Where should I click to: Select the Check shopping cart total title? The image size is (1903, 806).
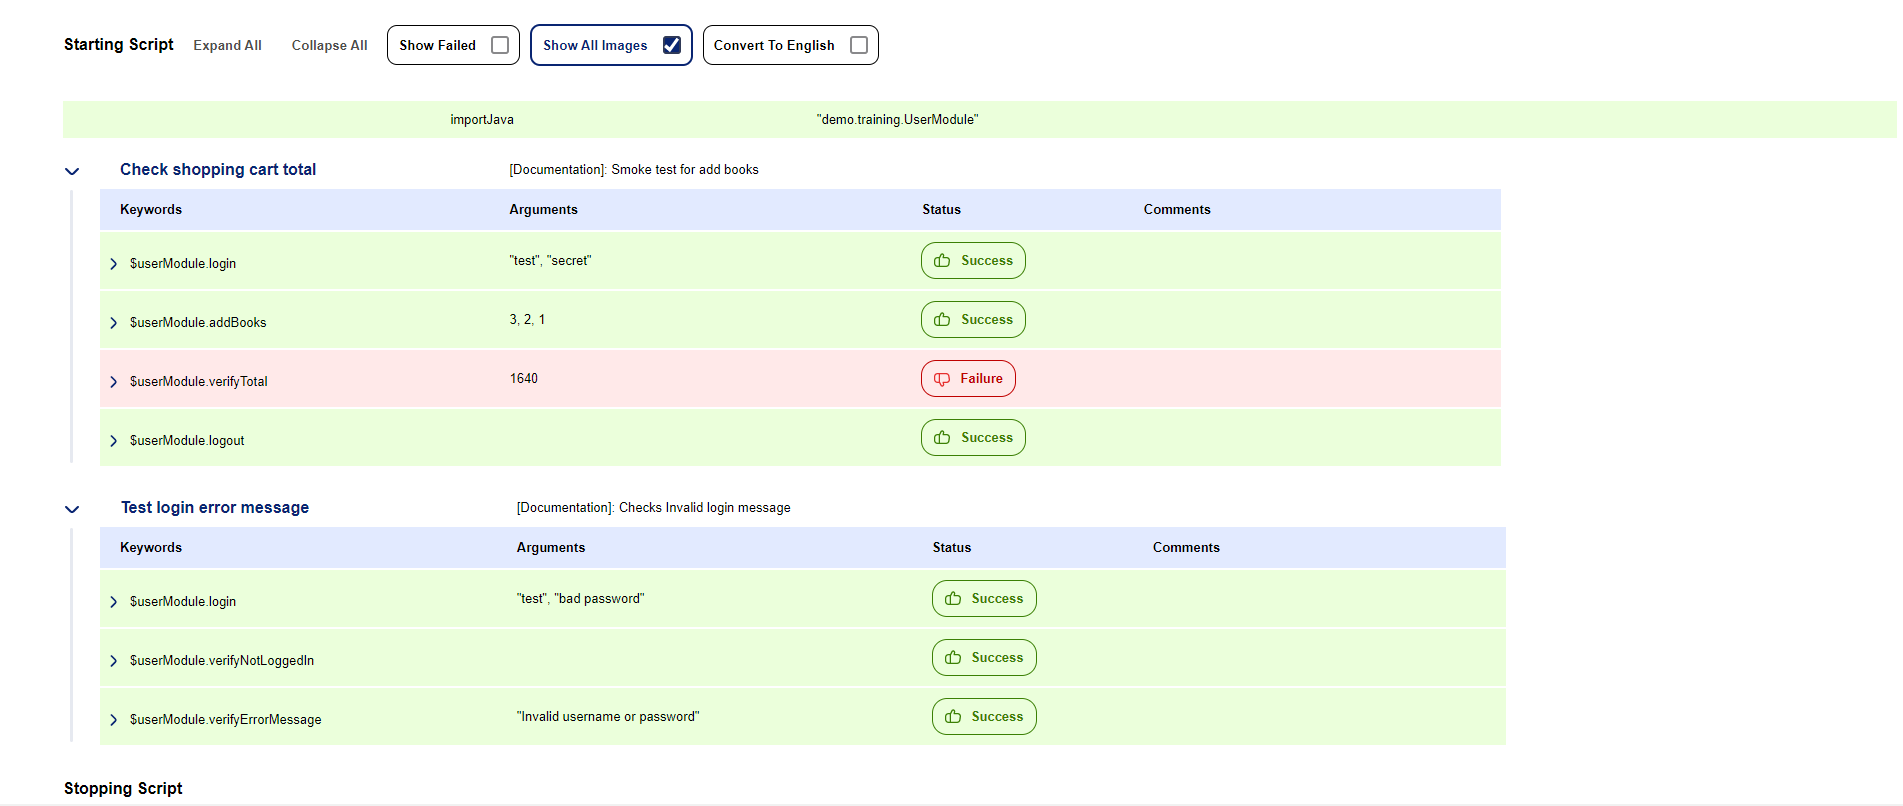click(218, 170)
